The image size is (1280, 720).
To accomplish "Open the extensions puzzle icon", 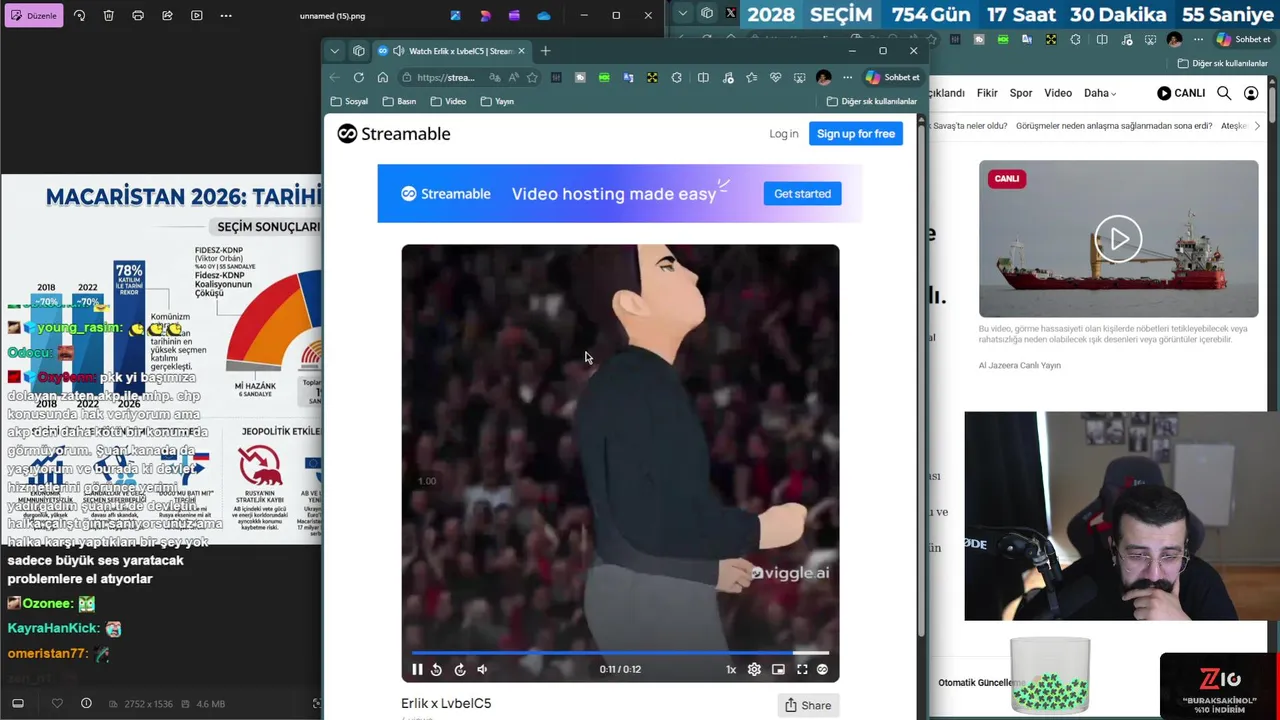I will tap(677, 78).
